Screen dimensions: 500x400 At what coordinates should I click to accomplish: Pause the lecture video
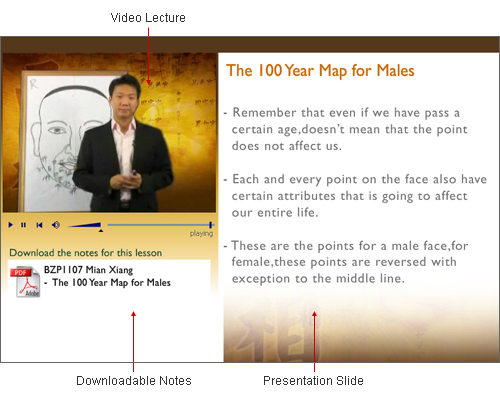[x=23, y=225]
